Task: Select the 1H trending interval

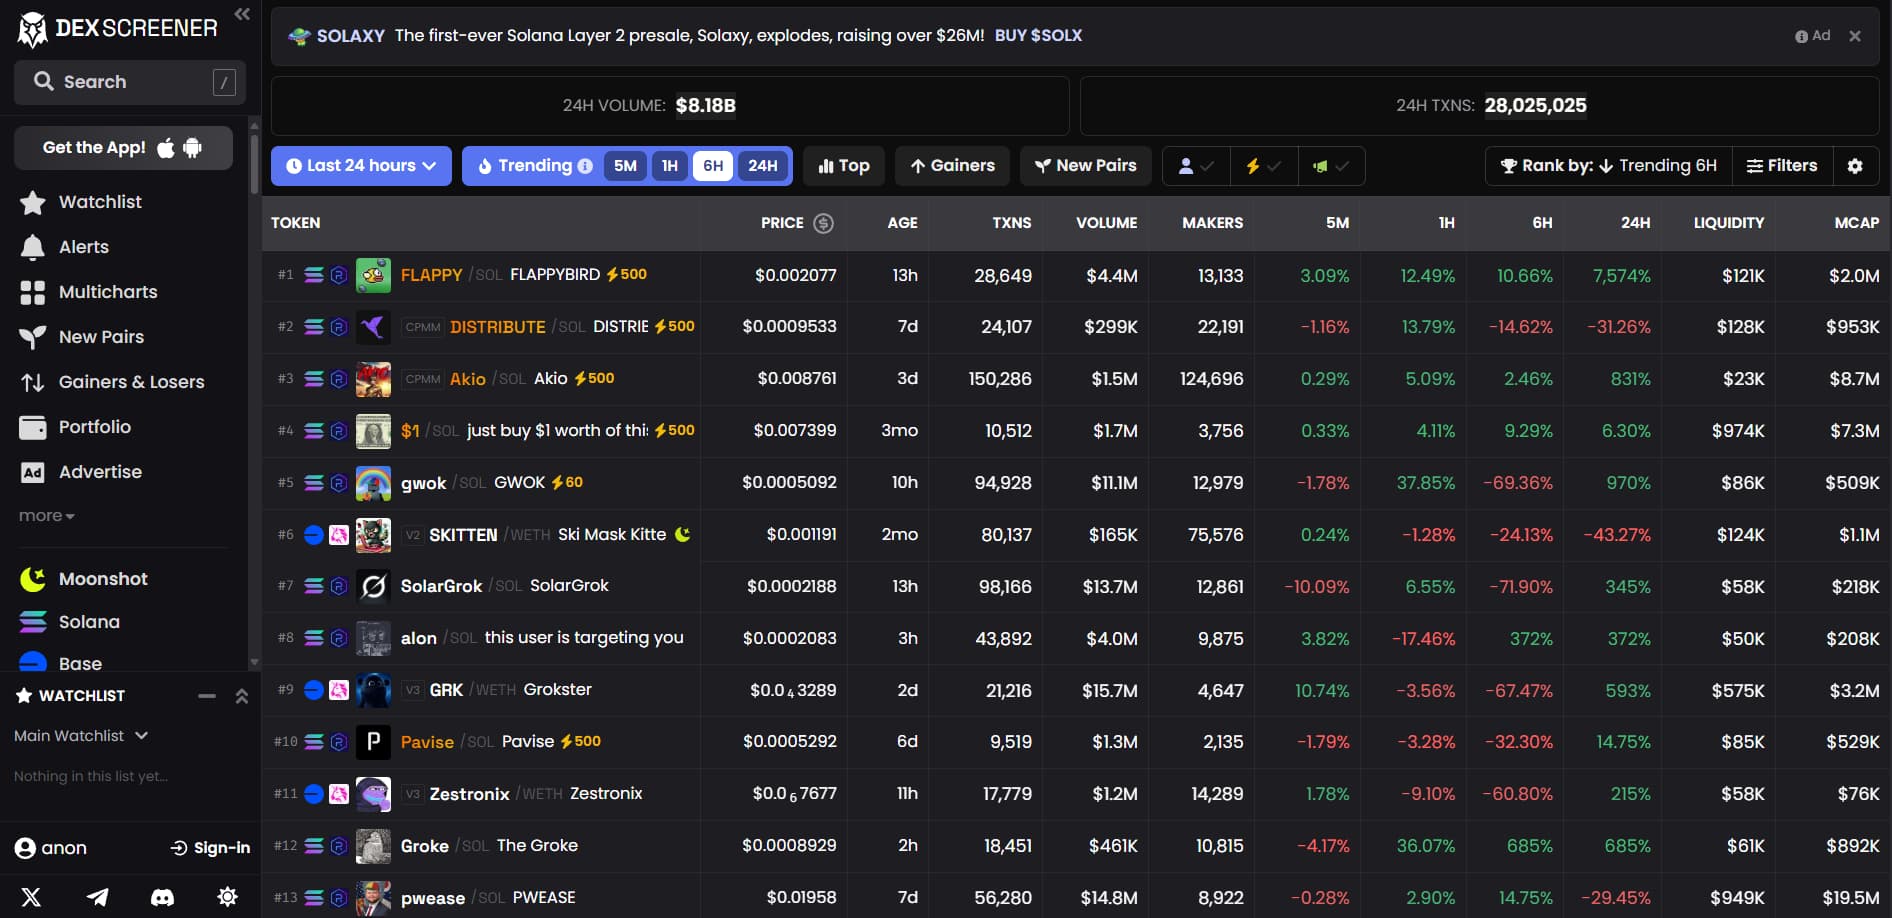Action: click(670, 166)
